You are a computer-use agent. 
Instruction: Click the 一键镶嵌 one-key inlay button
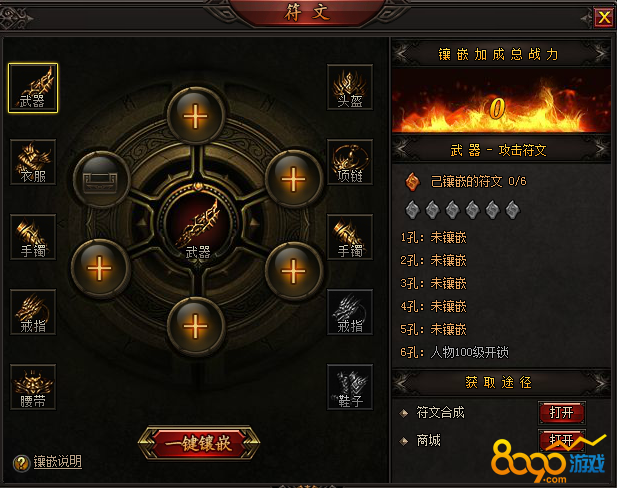coord(199,443)
